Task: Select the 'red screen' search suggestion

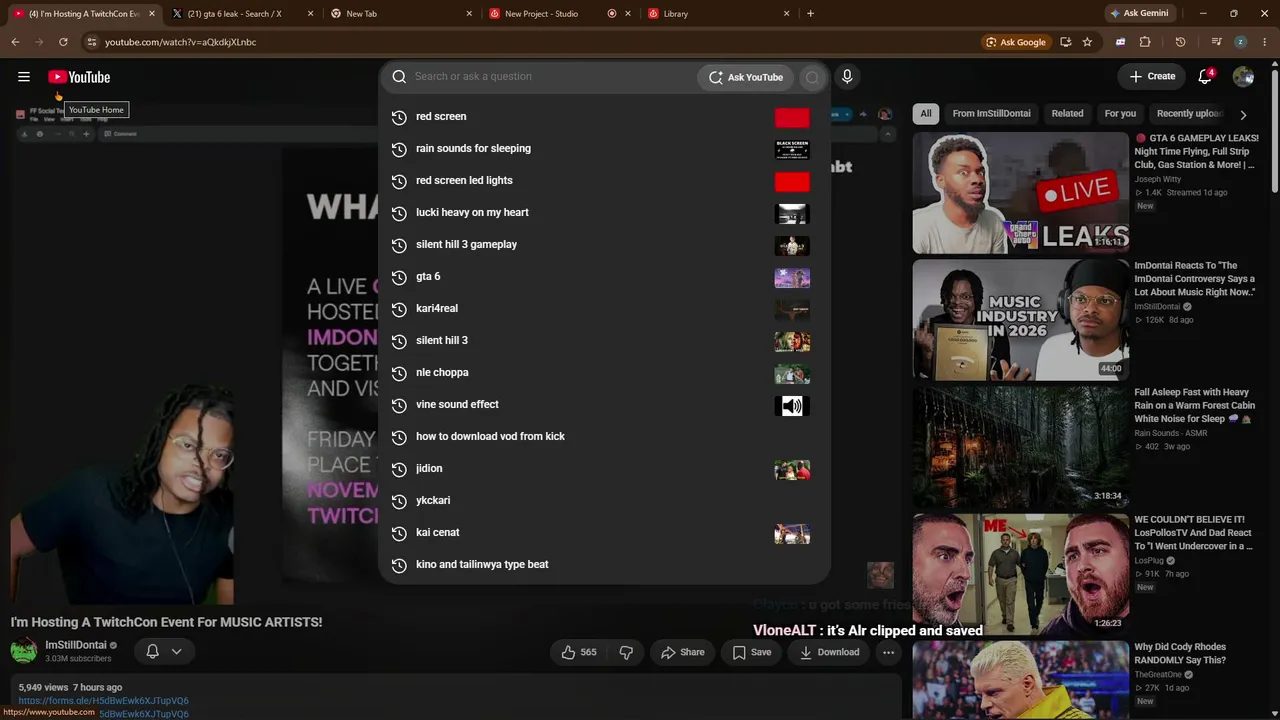Action: click(x=604, y=117)
